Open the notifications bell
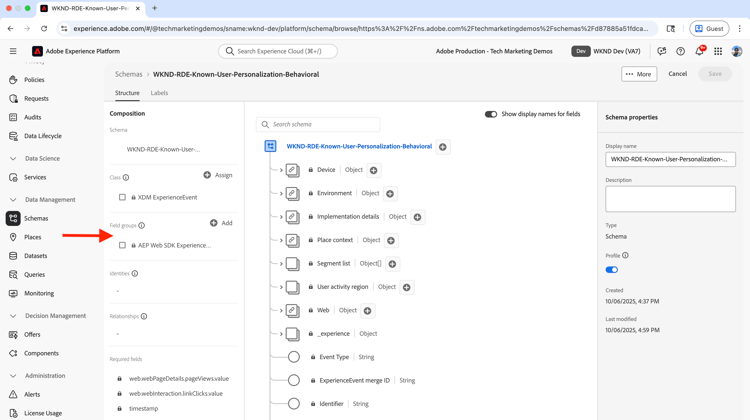 (699, 51)
